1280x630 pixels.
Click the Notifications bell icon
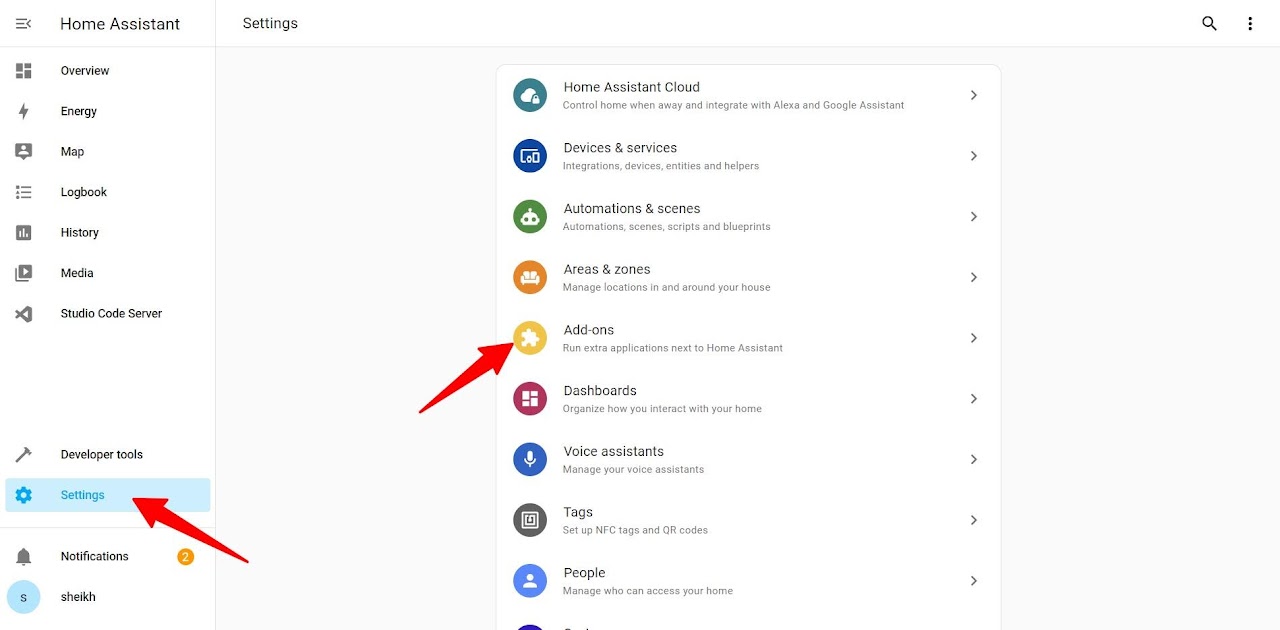[24, 557]
